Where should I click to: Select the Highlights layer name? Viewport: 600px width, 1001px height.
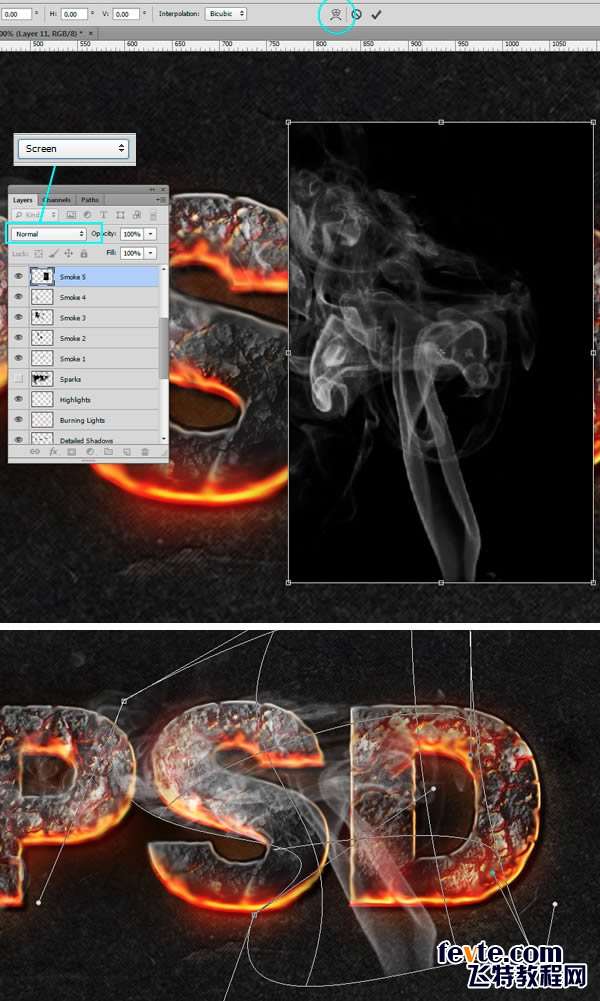click(x=75, y=400)
